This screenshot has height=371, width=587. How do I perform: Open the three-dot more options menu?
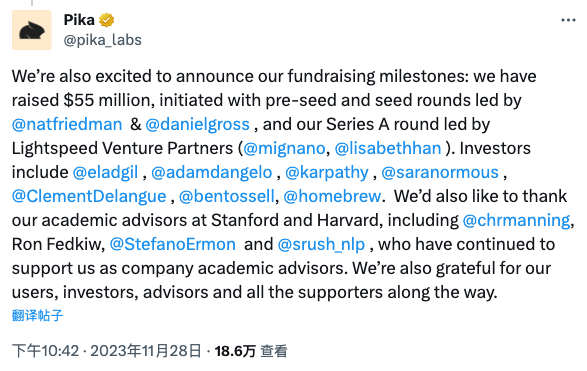pos(568,20)
